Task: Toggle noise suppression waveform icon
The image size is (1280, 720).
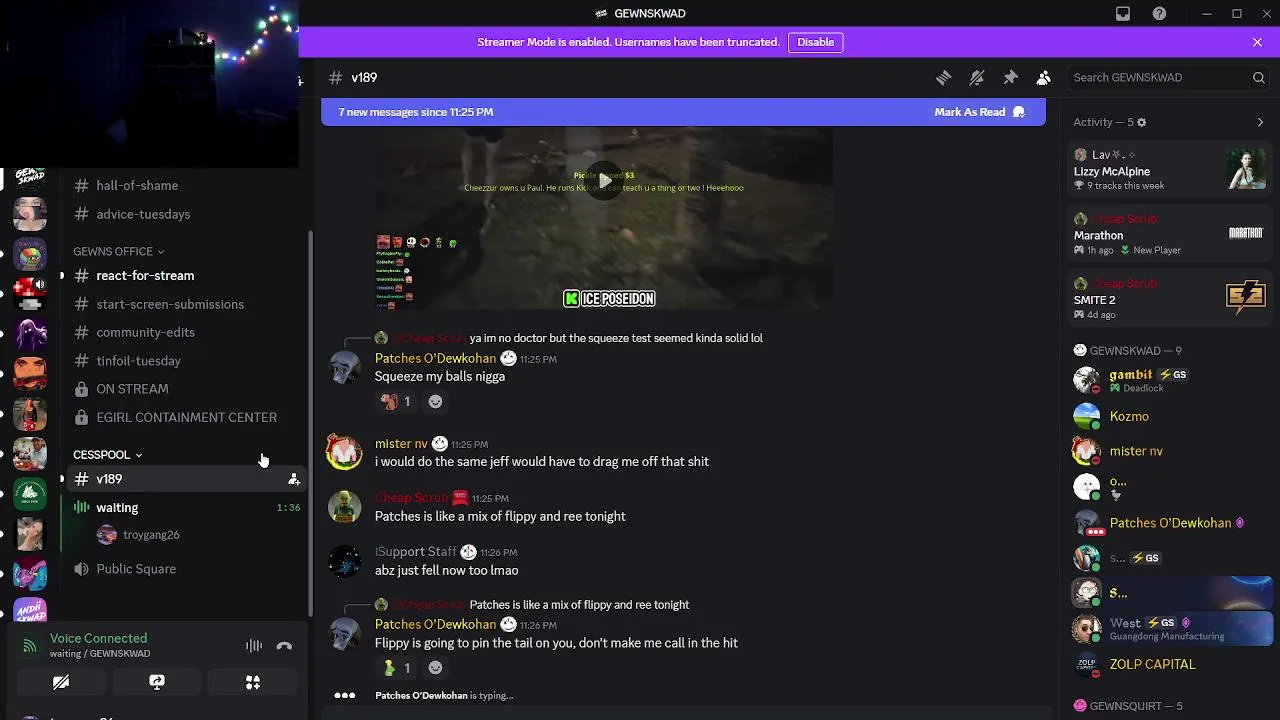Action: [254, 646]
